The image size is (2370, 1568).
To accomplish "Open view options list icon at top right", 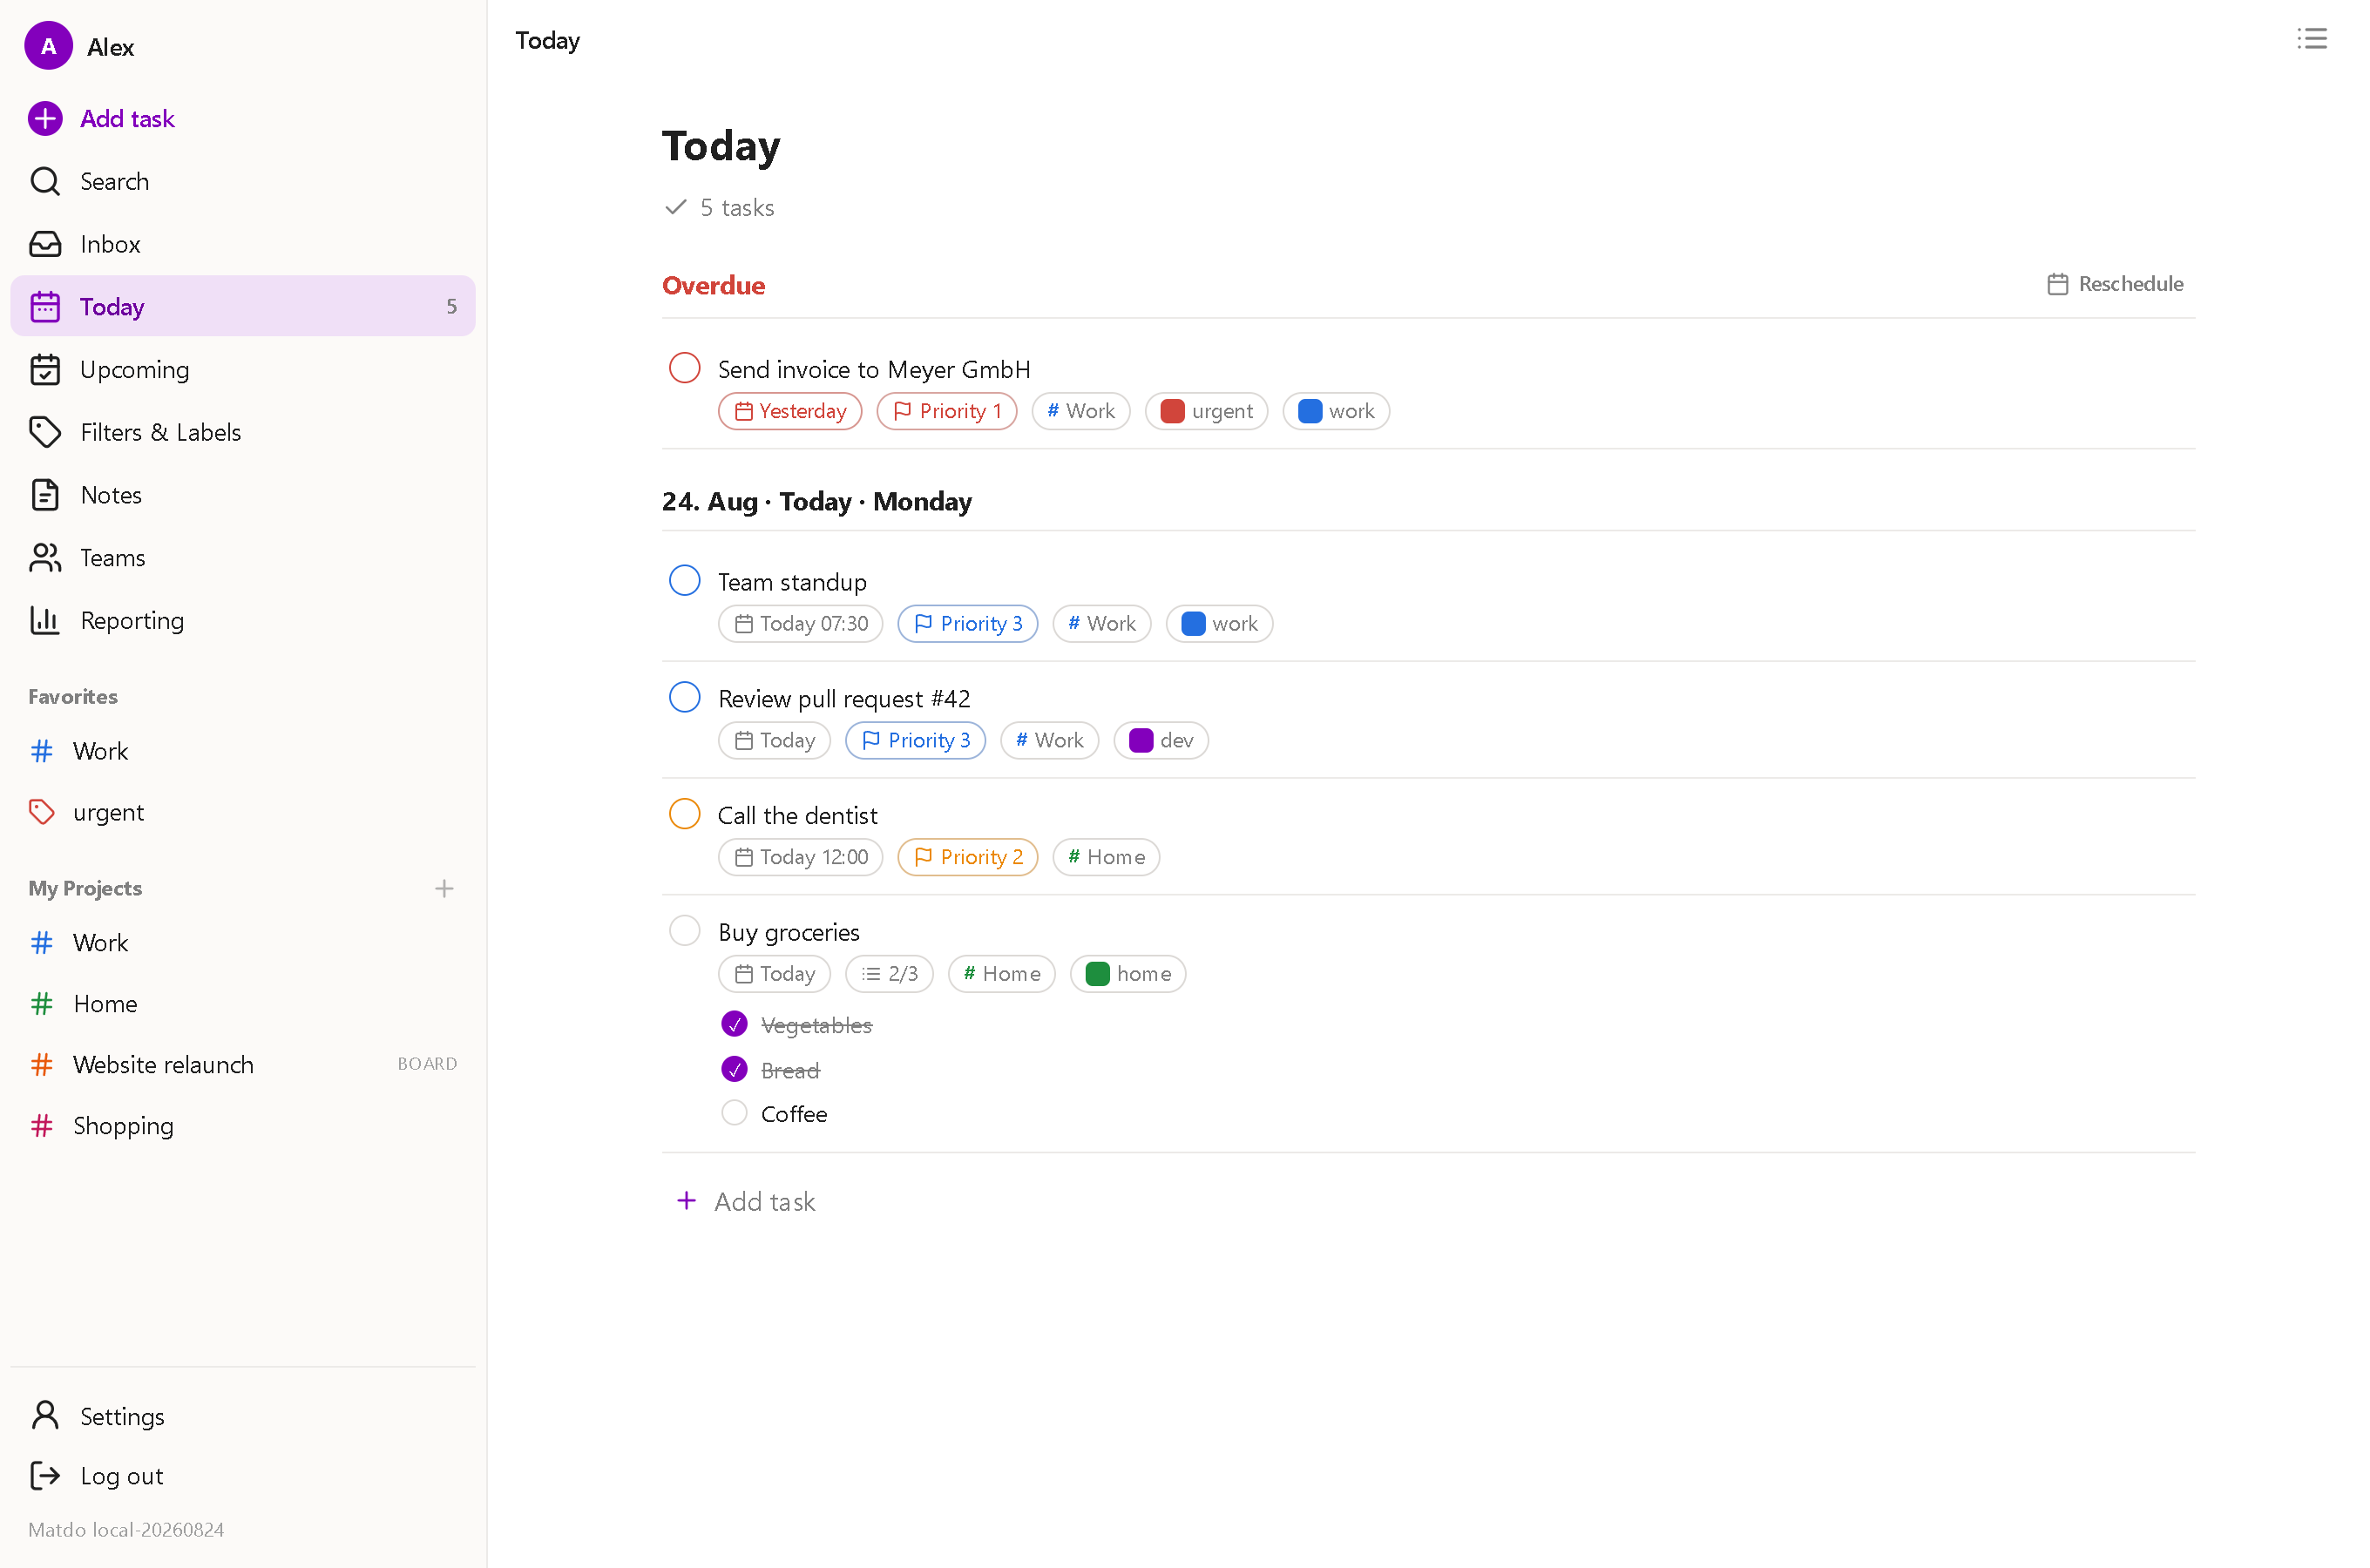I will (2311, 39).
